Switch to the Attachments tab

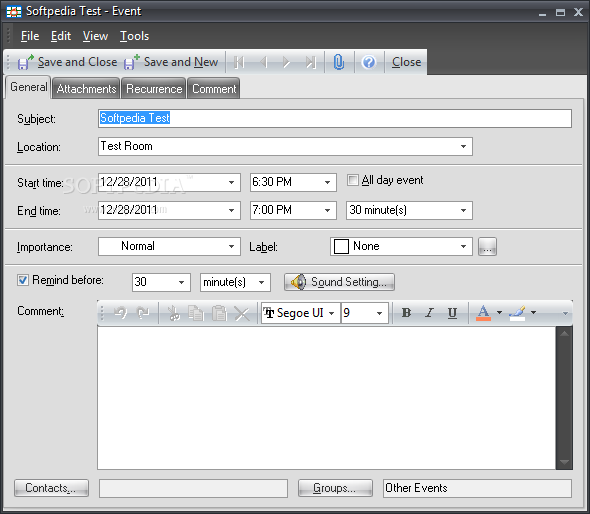(x=86, y=89)
